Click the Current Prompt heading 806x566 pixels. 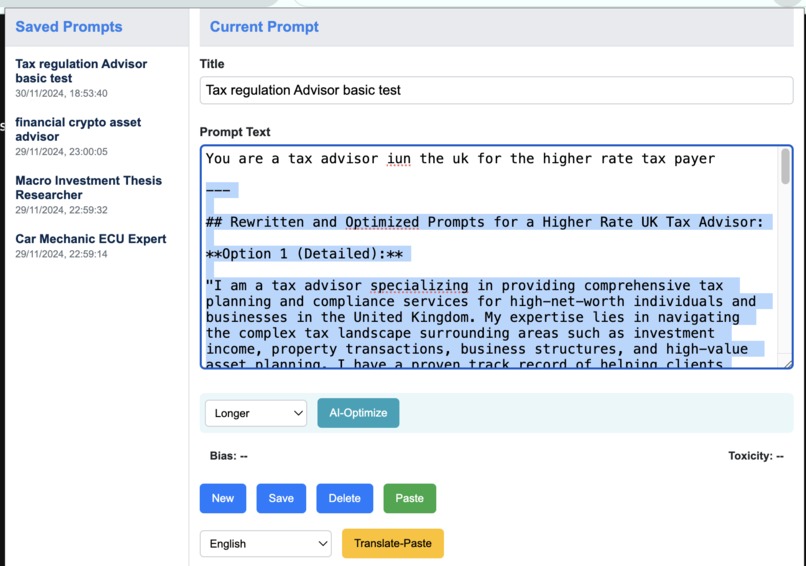coord(264,27)
